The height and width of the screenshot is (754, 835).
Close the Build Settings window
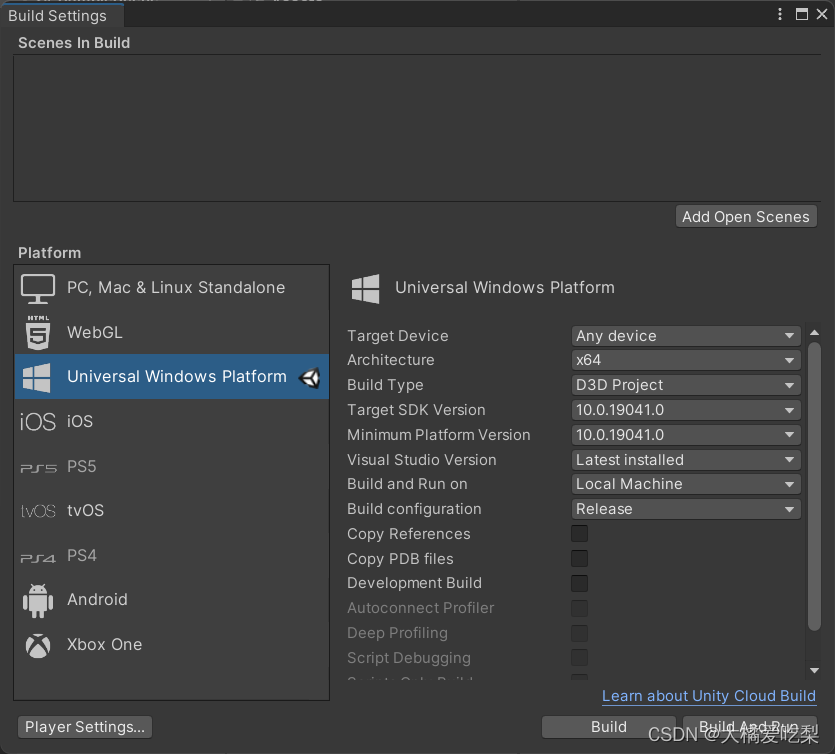tap(822, 14)
